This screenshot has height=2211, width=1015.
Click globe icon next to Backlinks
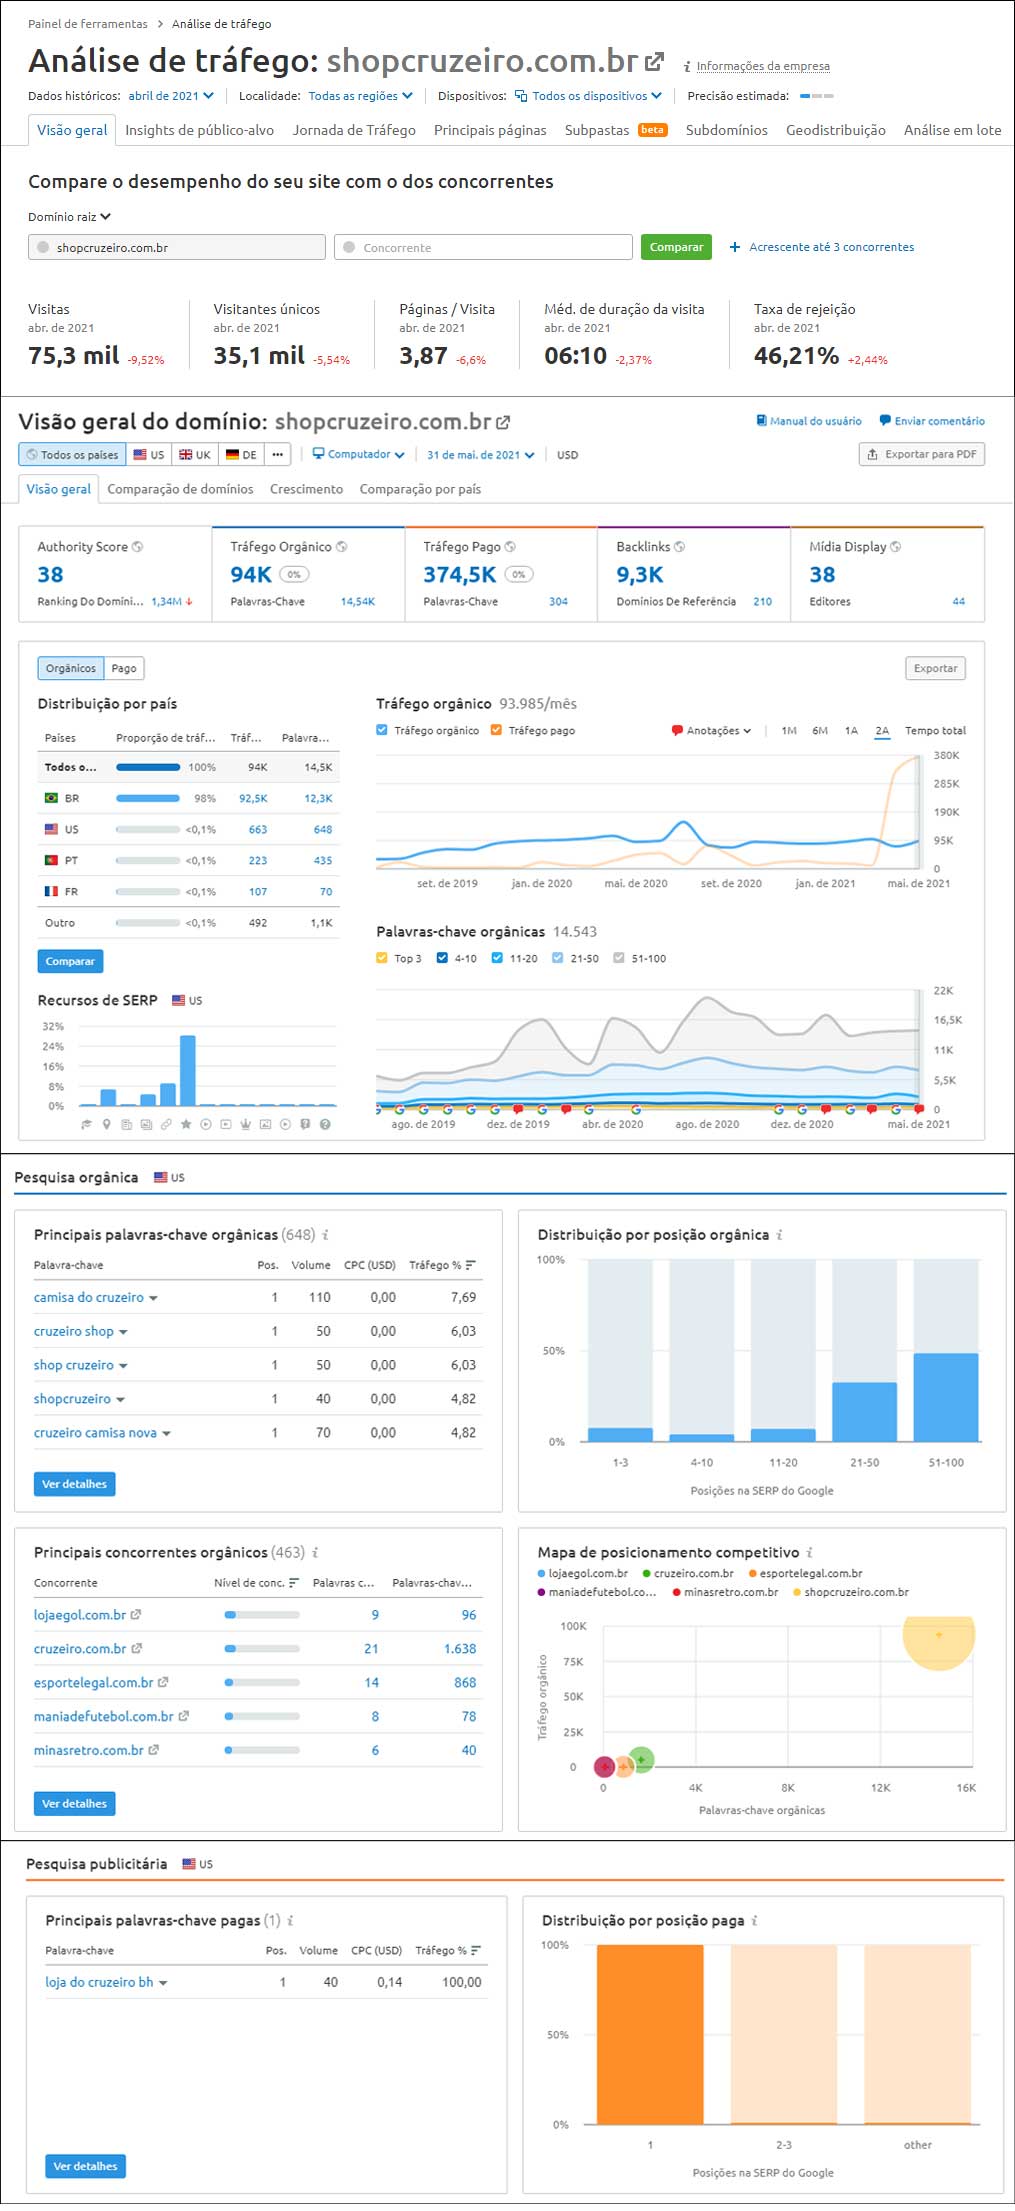point(680,547)
